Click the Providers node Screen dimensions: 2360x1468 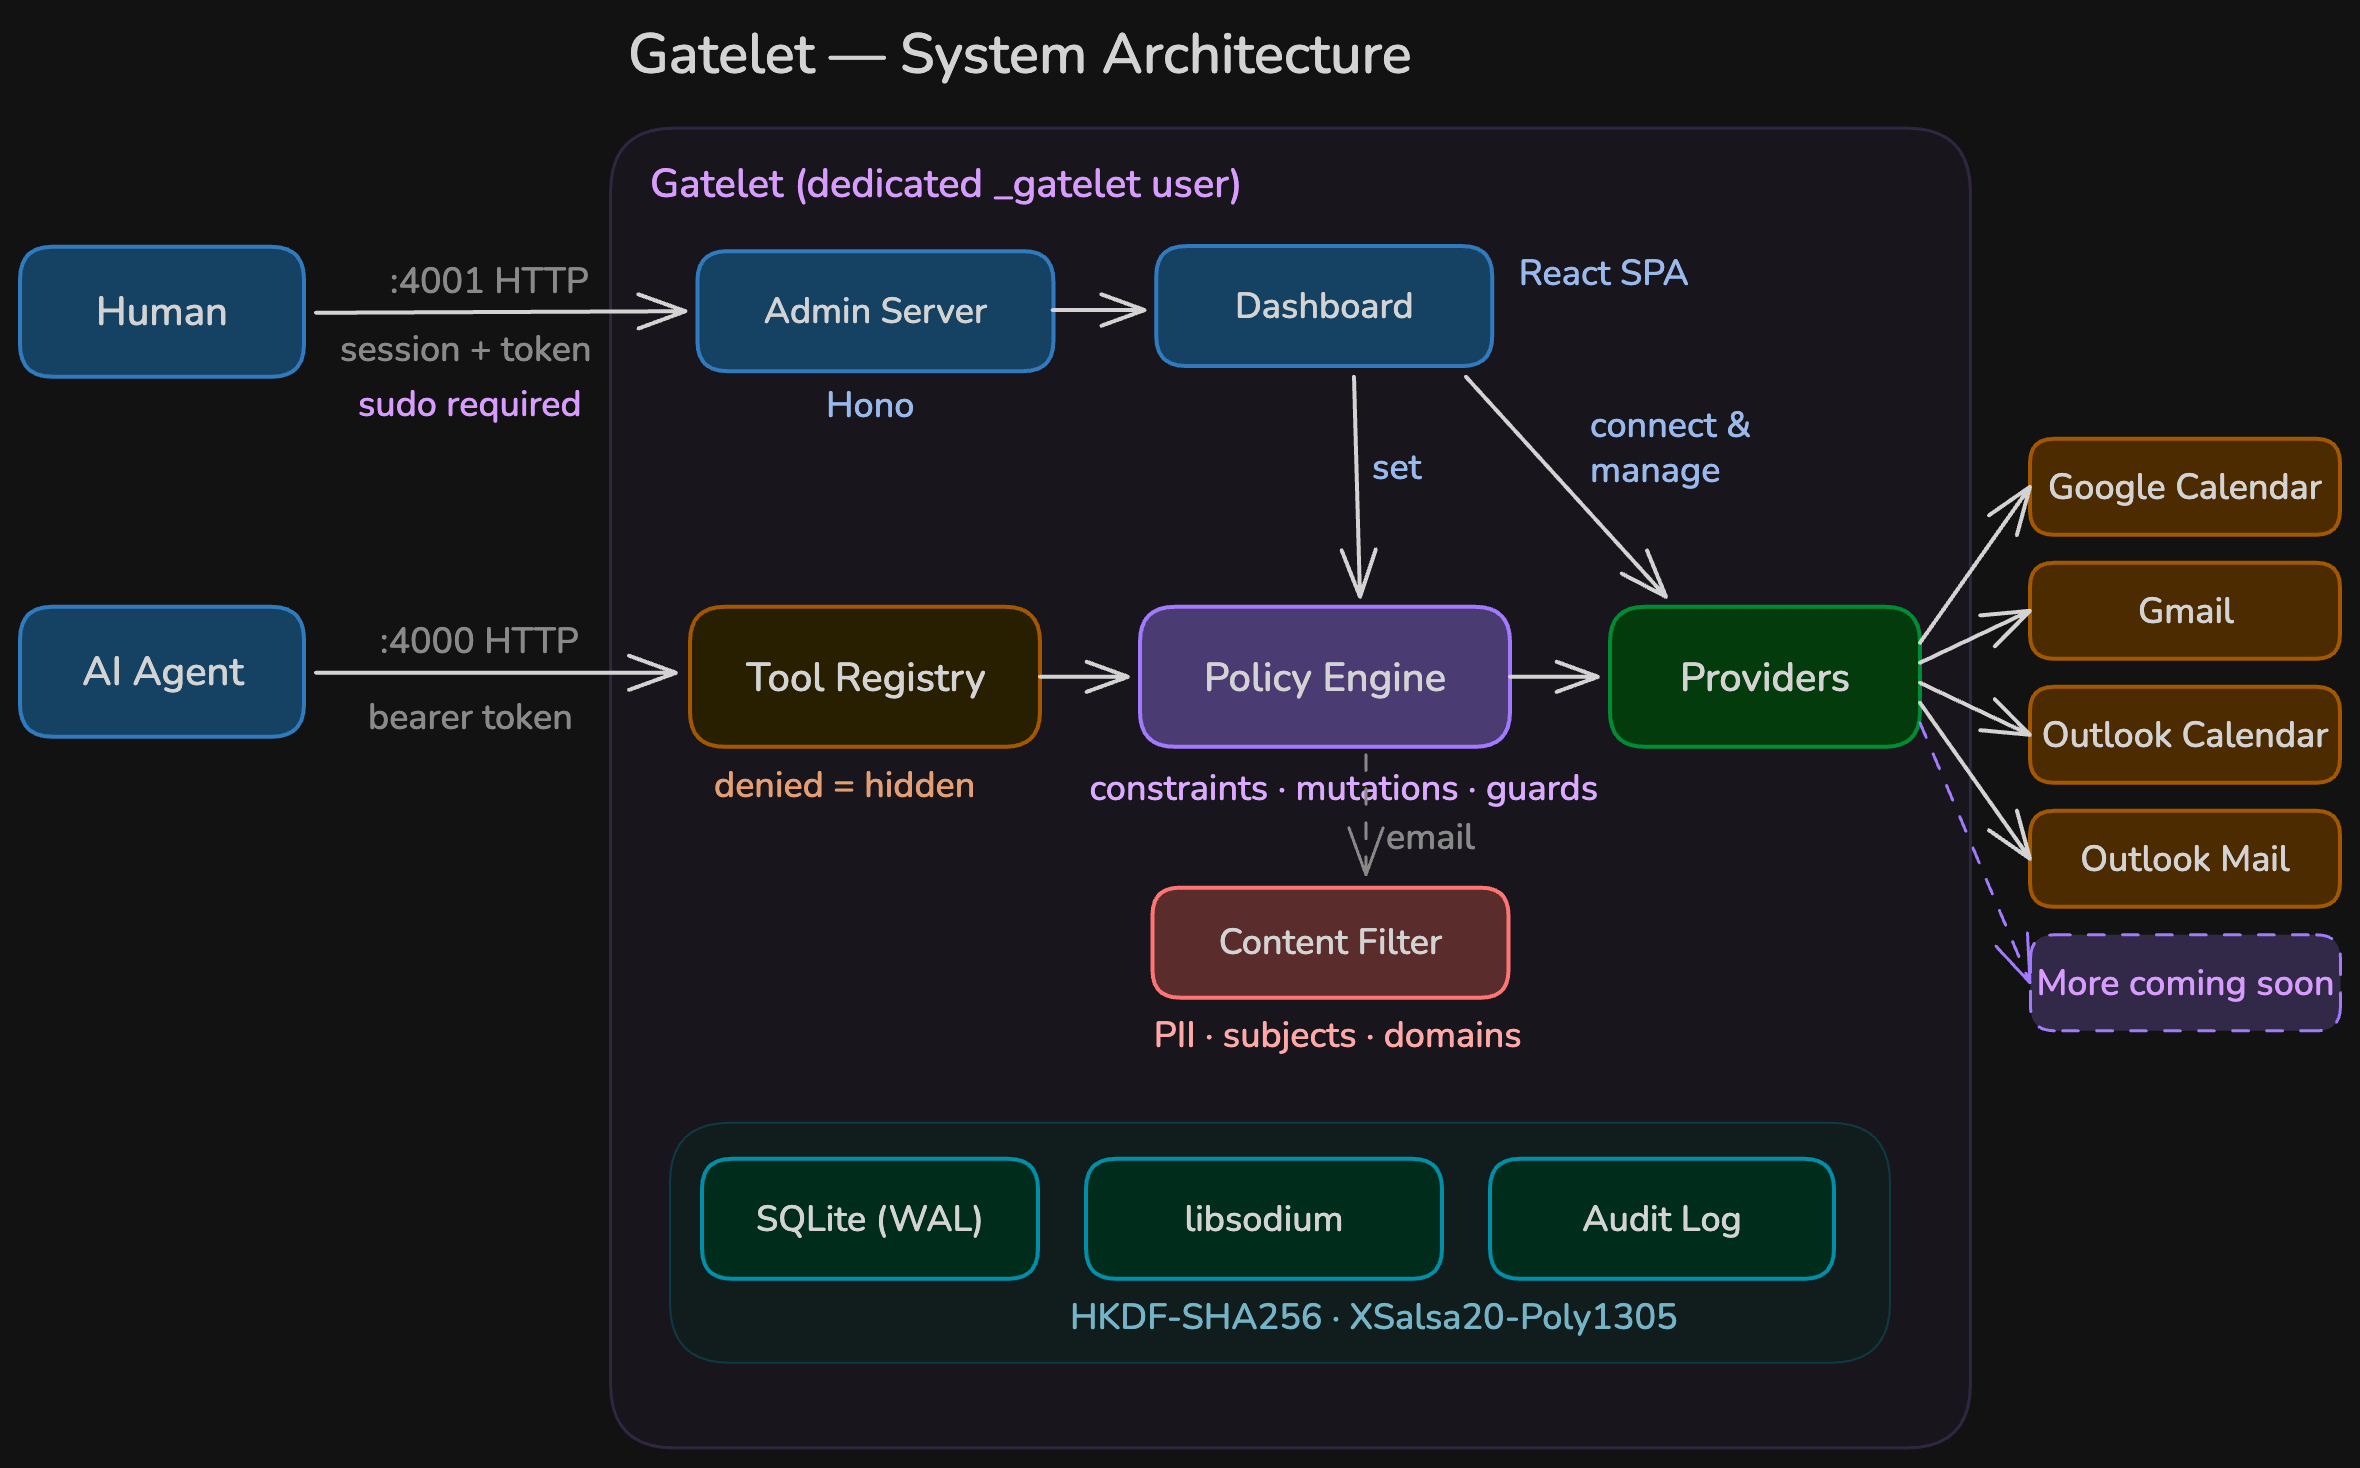coord(1763,677)
